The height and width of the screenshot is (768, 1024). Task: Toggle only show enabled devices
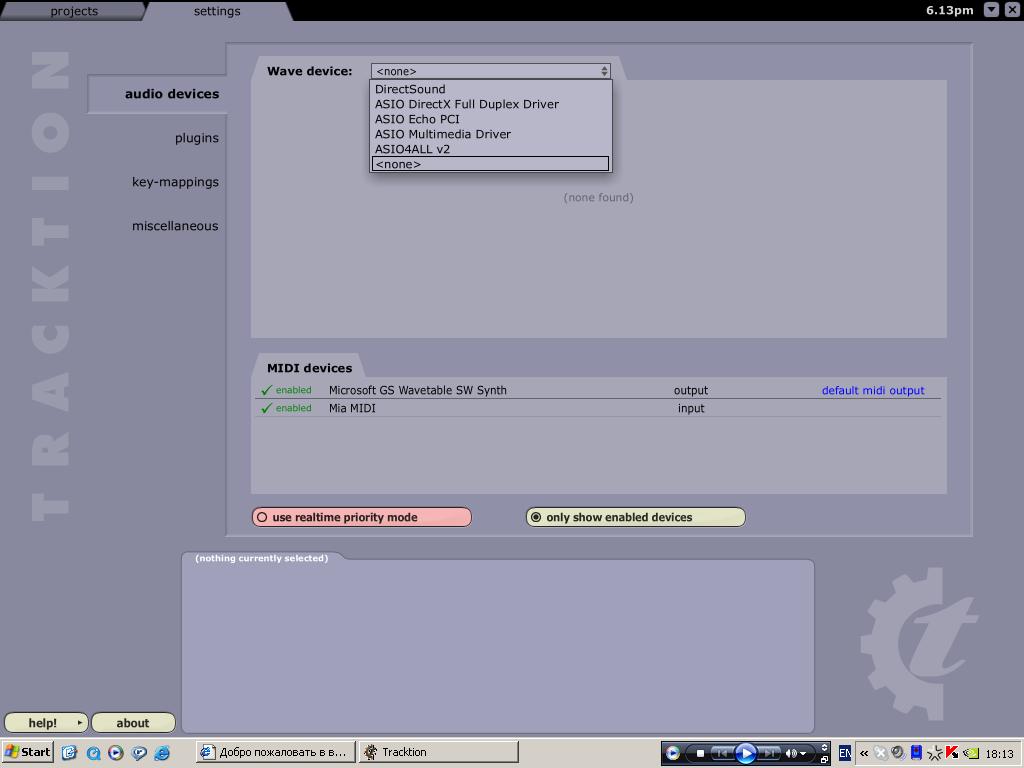(x=635, y=517)
